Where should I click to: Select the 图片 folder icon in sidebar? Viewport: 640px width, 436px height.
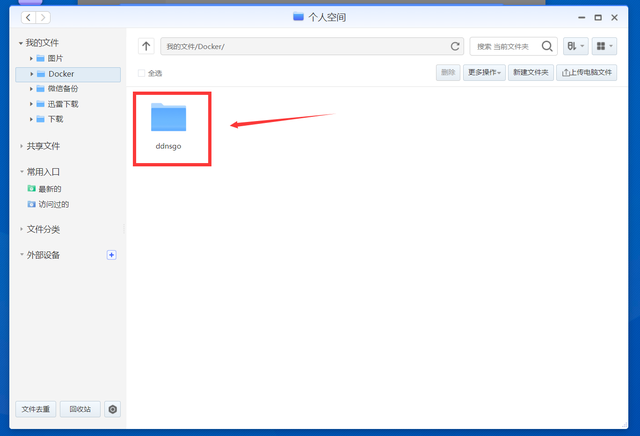(40, 58)
